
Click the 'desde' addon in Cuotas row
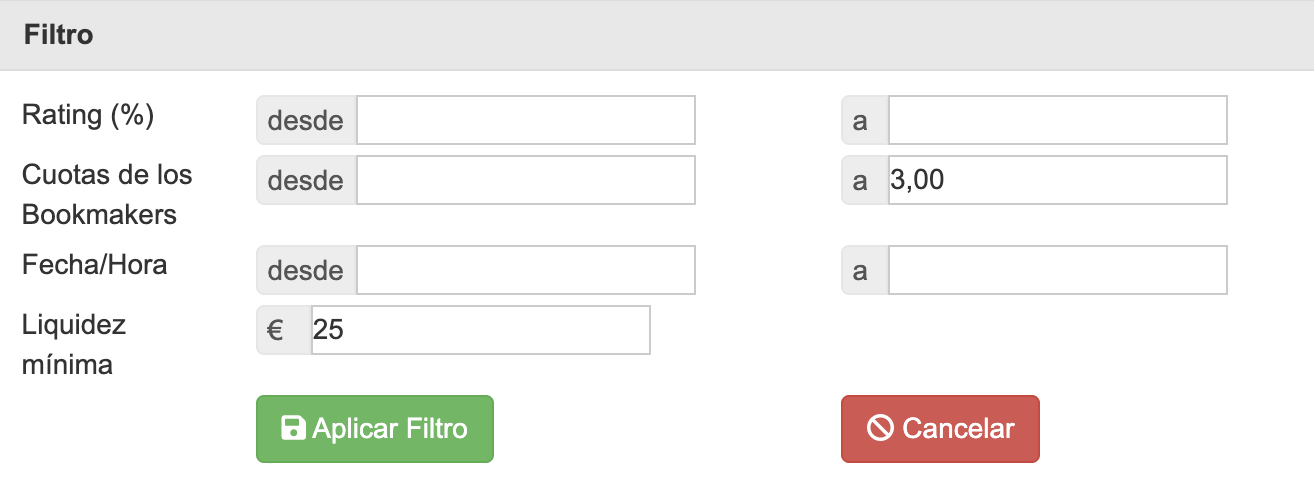click(x=307, y=180)
